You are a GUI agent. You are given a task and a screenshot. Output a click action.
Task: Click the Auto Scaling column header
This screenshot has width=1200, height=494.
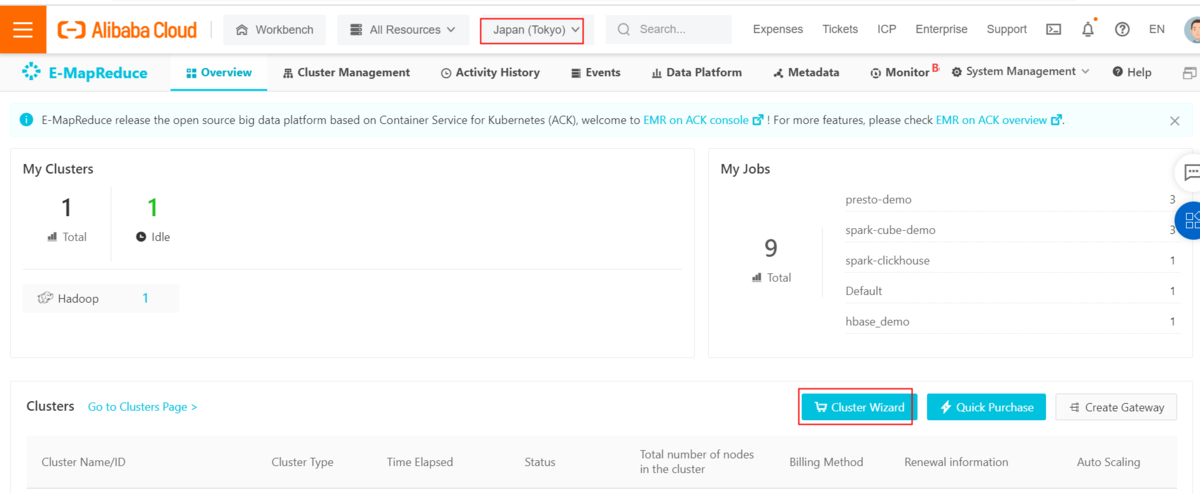coord(1108,462)
